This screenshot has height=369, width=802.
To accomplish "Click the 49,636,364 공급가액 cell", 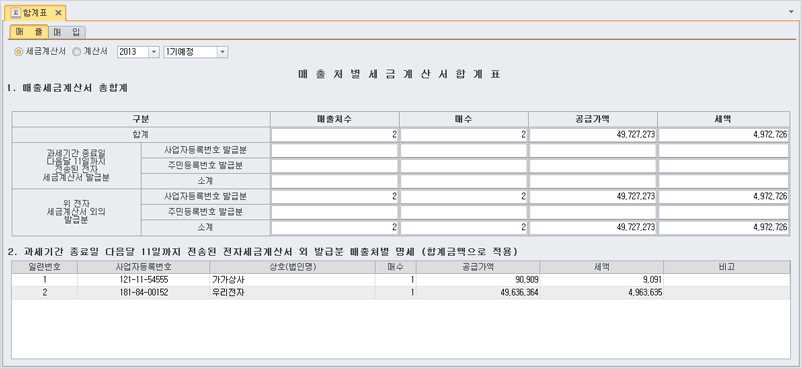I will [477, 293].
